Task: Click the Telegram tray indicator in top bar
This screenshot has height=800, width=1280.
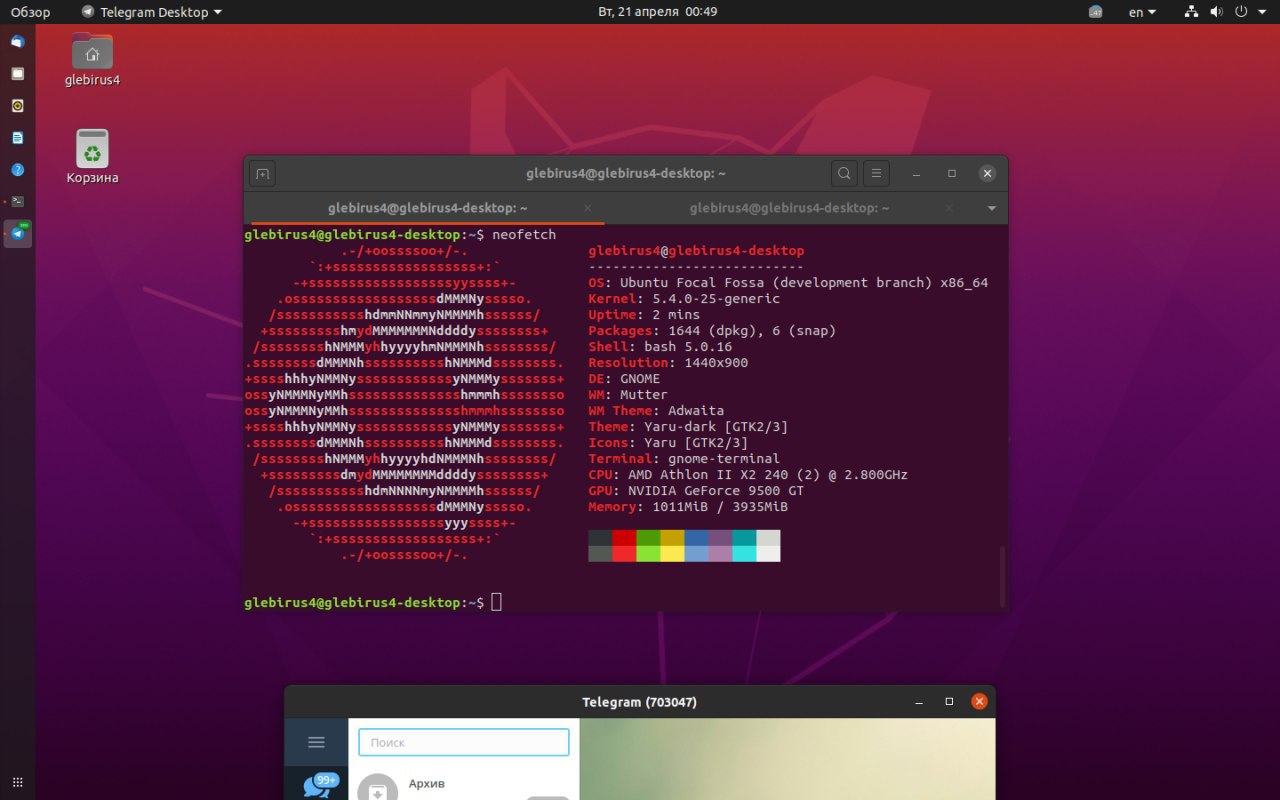Action: (x=1095, y=12)
